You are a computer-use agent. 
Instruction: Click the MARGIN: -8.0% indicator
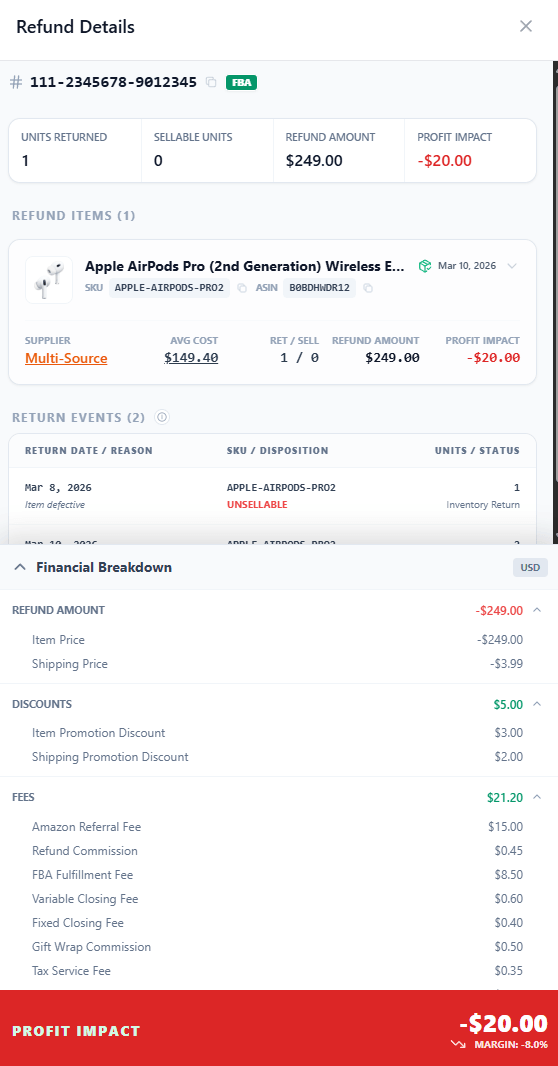[511, 1044]
